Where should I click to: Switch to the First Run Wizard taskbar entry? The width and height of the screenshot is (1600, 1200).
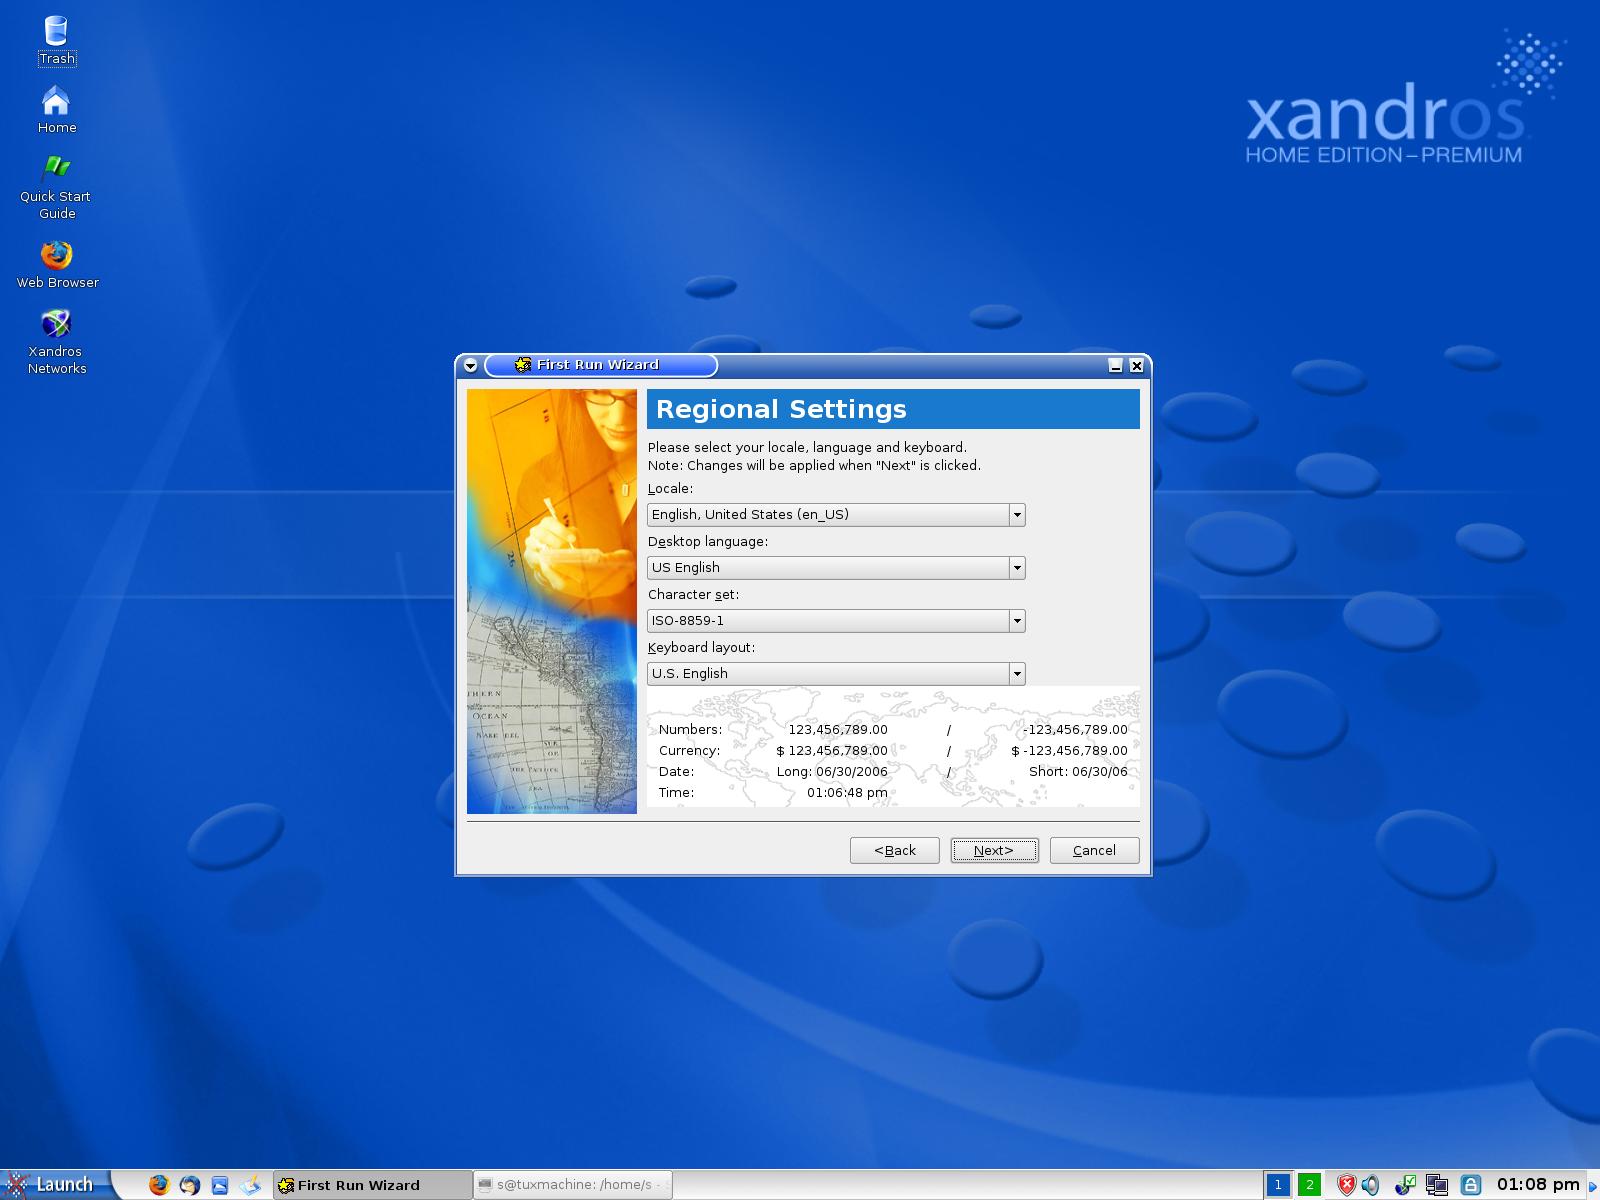372,1185
